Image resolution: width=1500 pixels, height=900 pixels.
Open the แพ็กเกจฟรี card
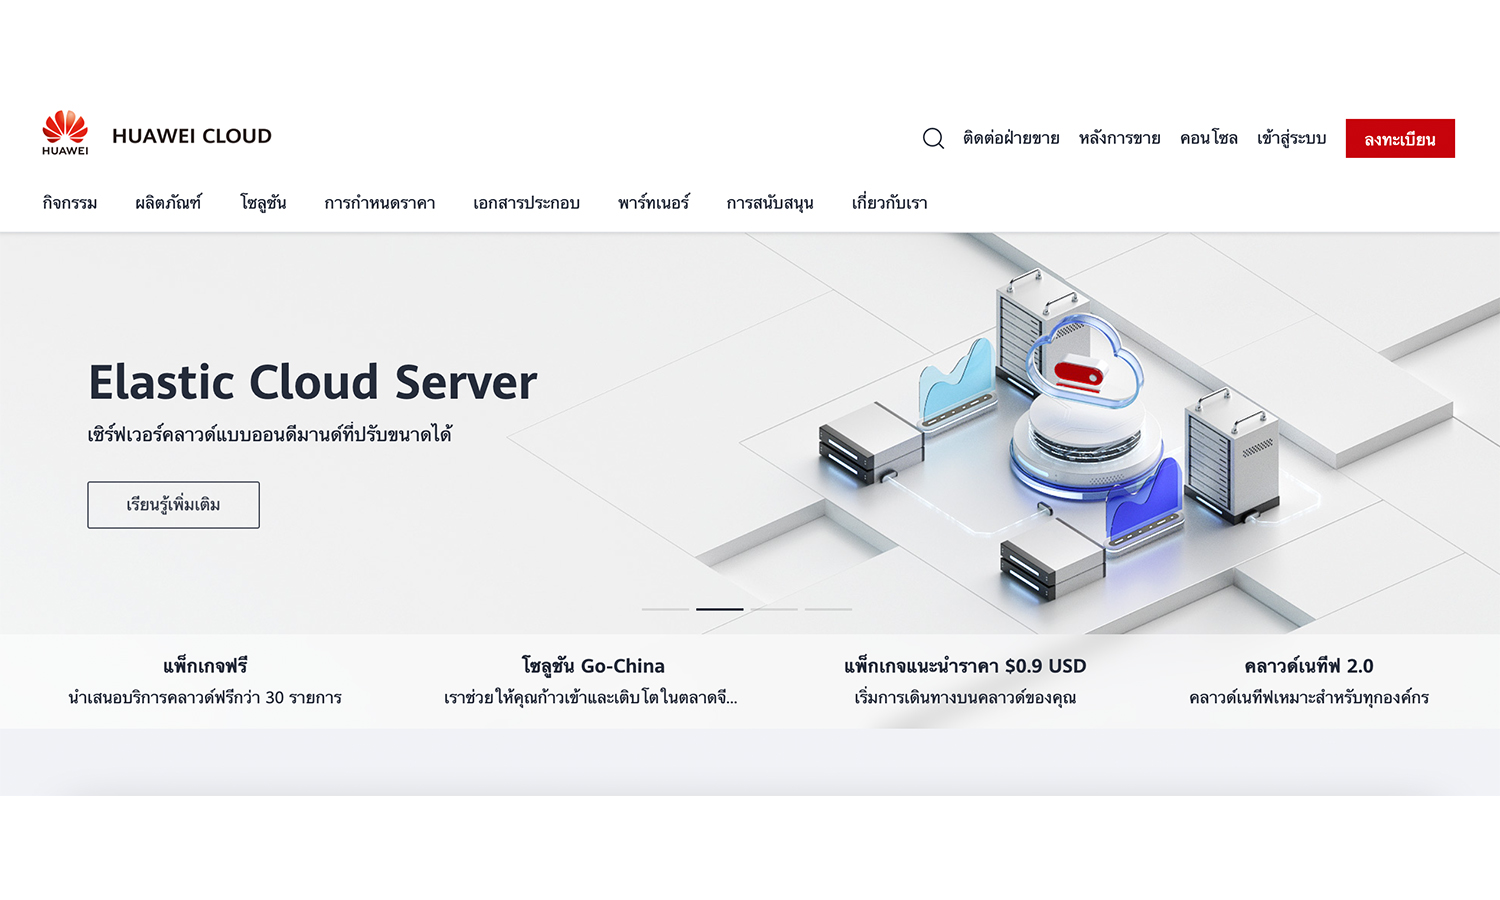click(205, 681)
